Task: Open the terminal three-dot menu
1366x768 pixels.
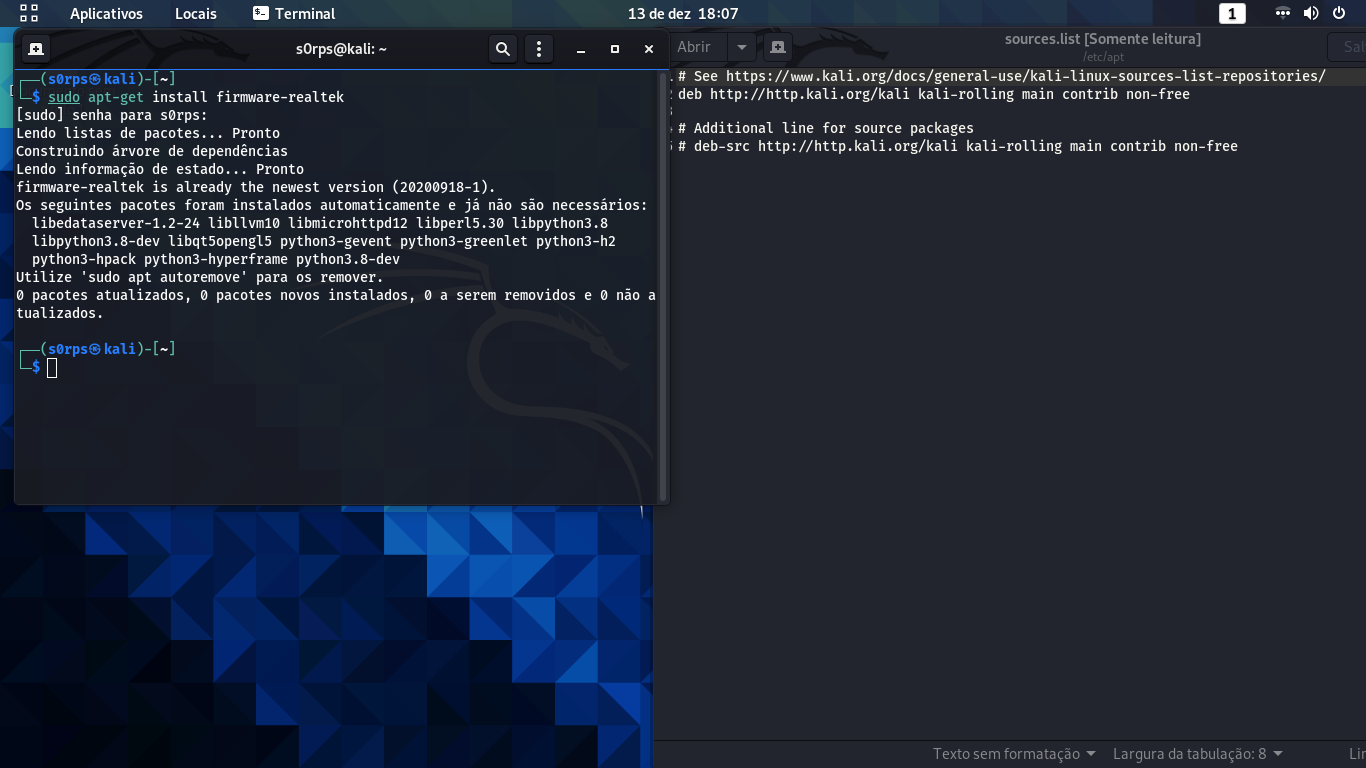Action: [x=539, y=48]
